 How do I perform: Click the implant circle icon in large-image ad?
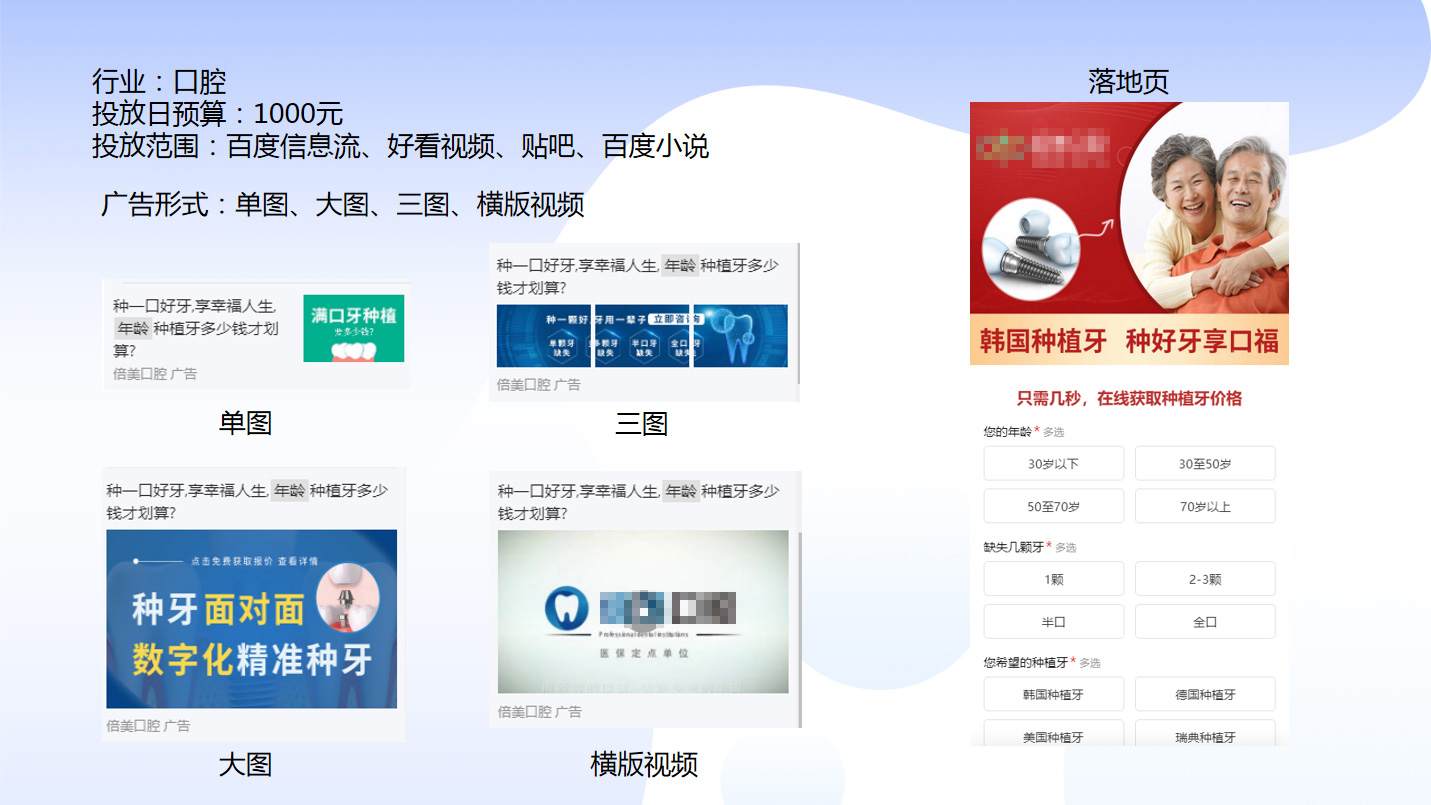(347, 598)
